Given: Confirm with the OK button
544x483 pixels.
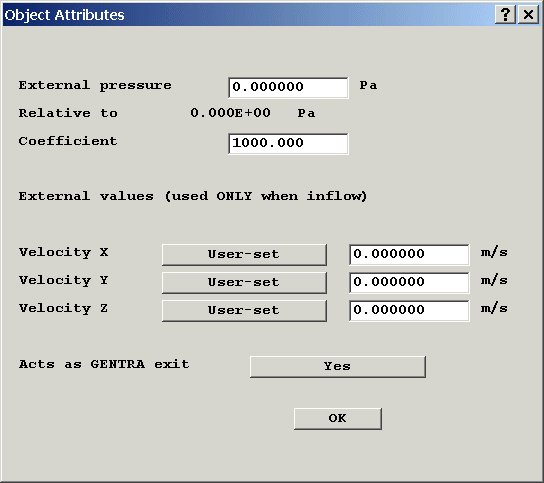Looking at the screenshot, I should [x=338, y=418].
